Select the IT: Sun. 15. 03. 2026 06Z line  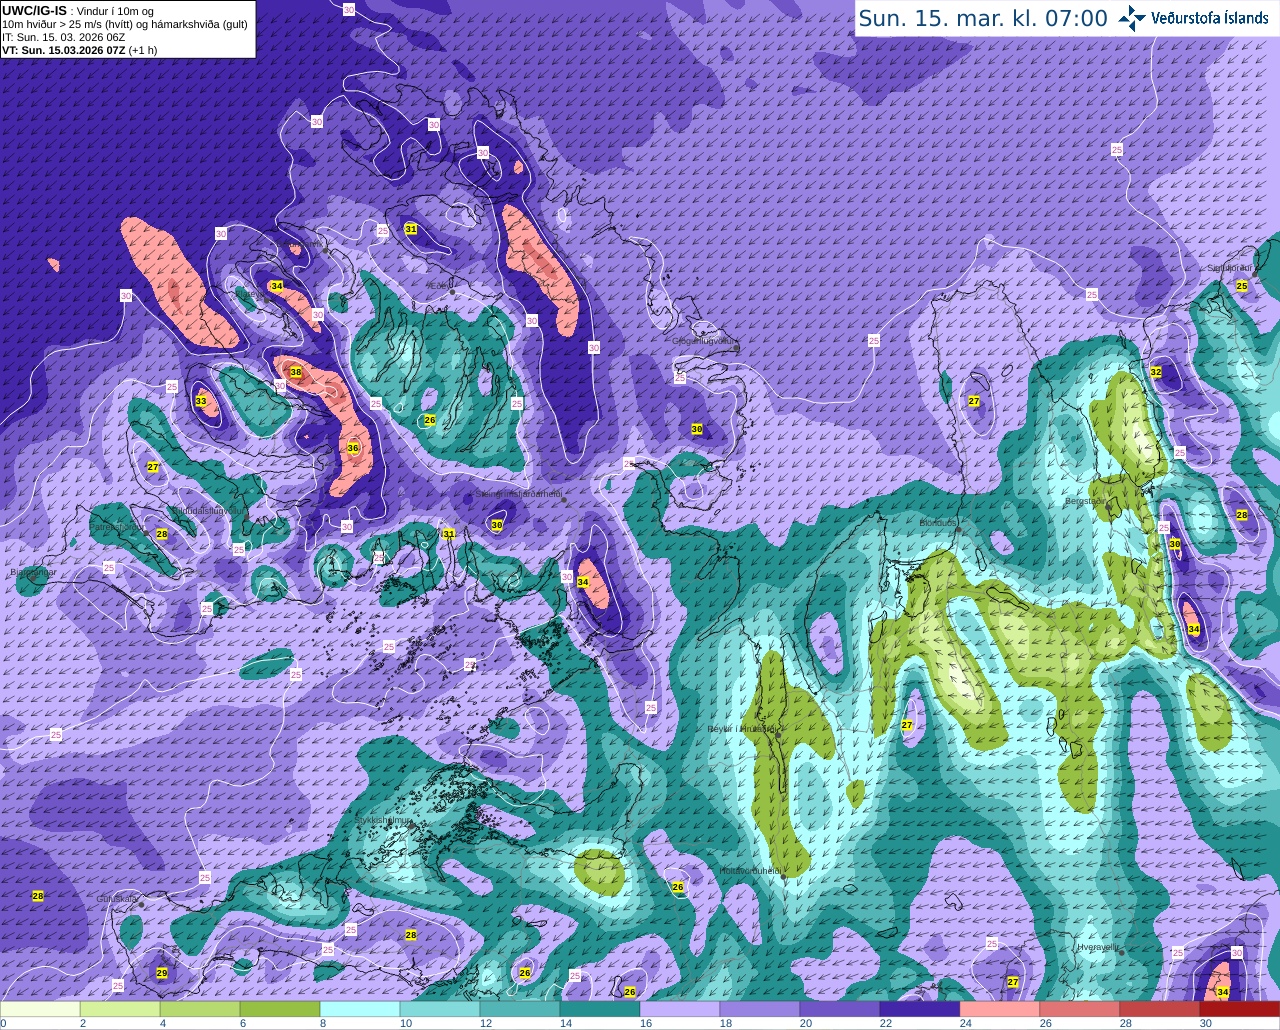[x=63, y=37]
